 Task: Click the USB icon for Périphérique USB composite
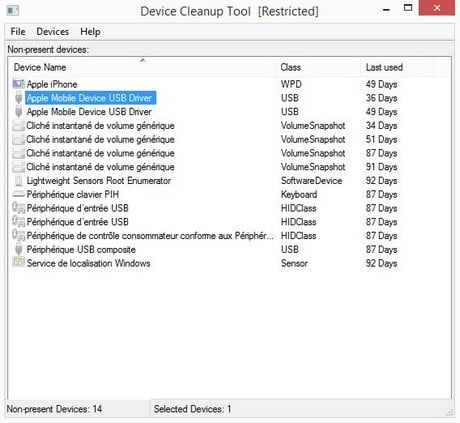click(19, 249)
